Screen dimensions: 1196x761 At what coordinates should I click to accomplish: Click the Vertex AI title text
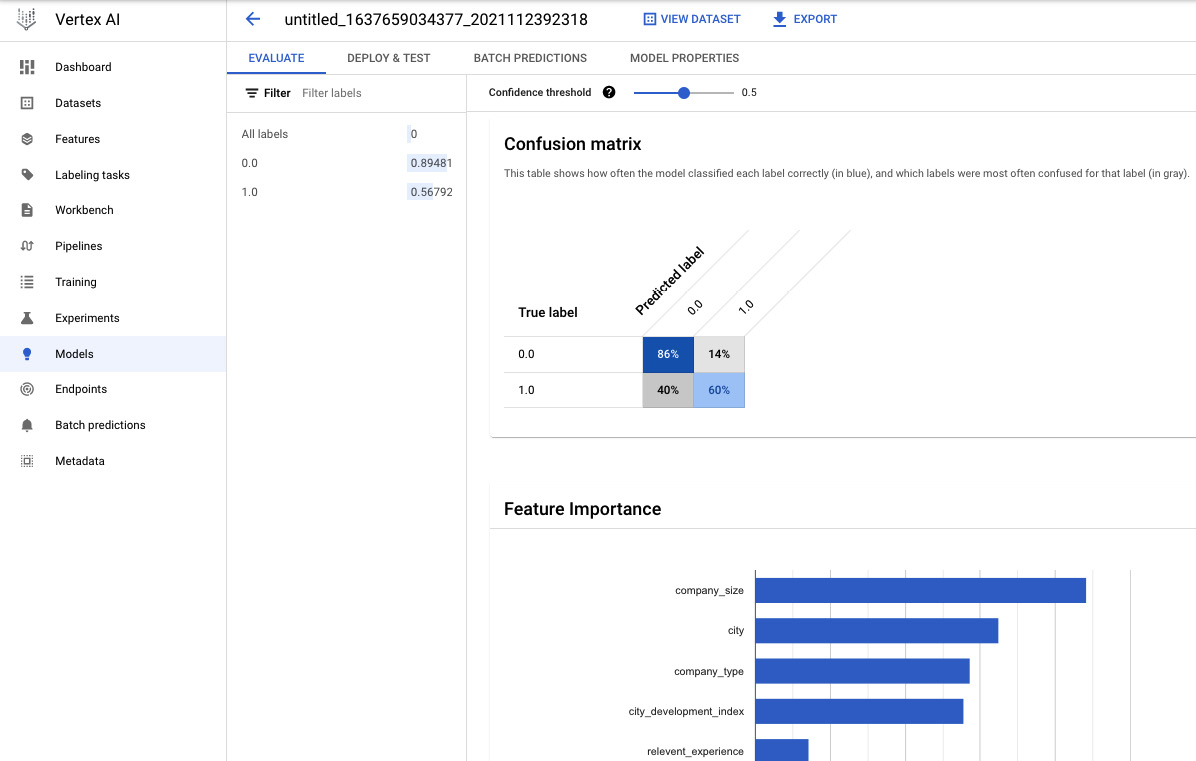coord(88,20)
